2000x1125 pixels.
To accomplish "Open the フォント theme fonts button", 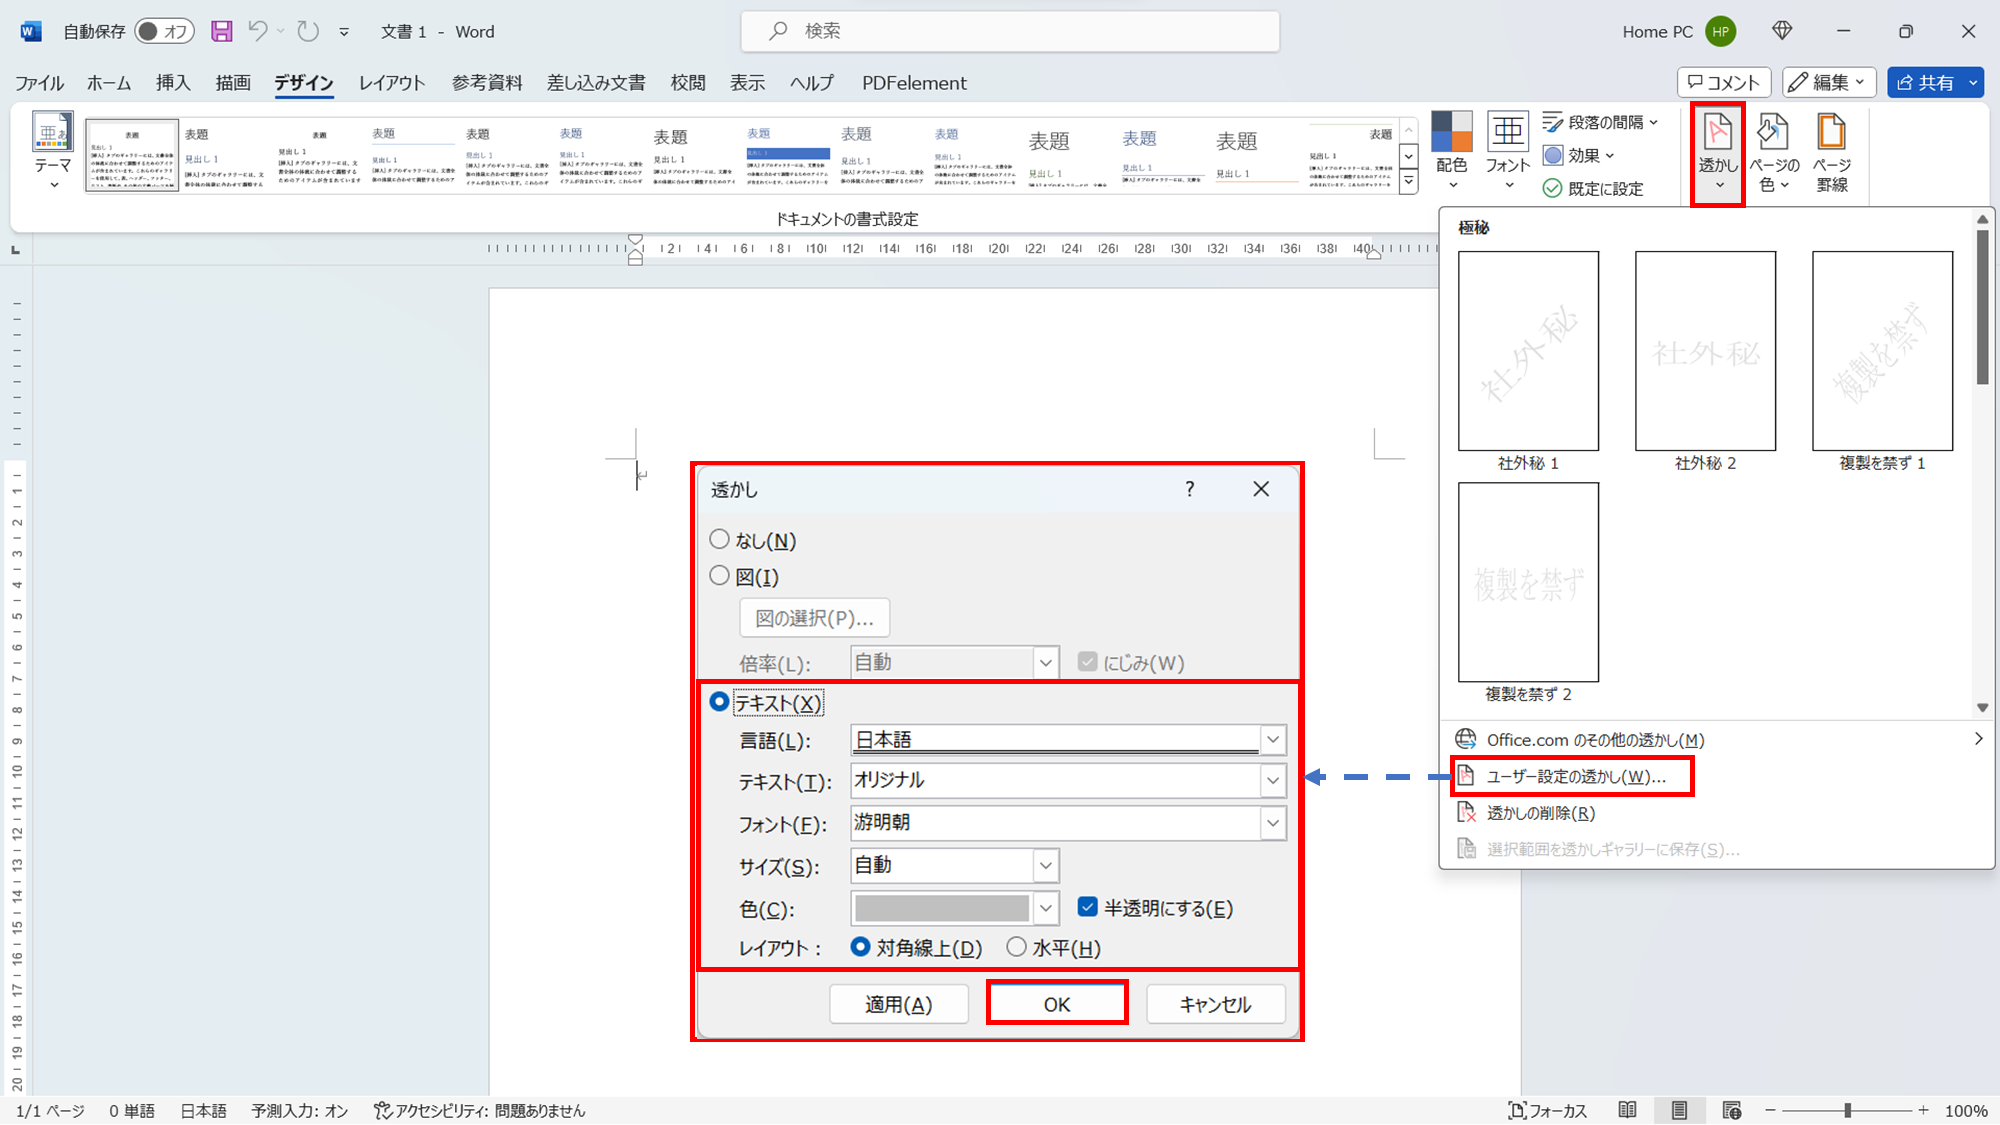I will (1508, 152).
